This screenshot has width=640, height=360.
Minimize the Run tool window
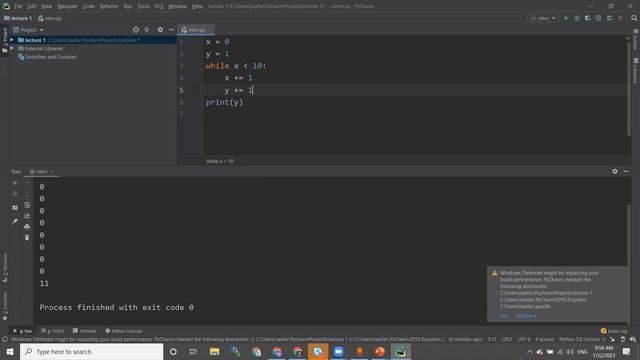[626, 171]
